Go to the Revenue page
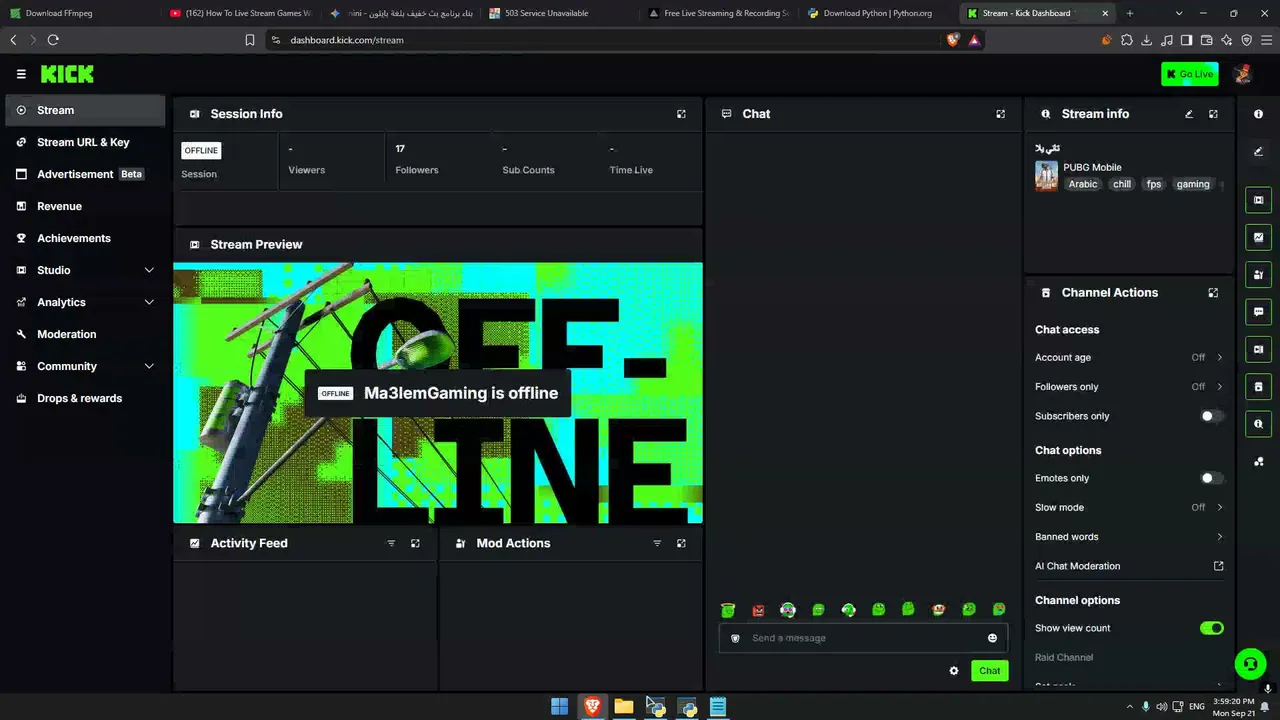This screenshot has height=720, width=1280. pos(86,206)
